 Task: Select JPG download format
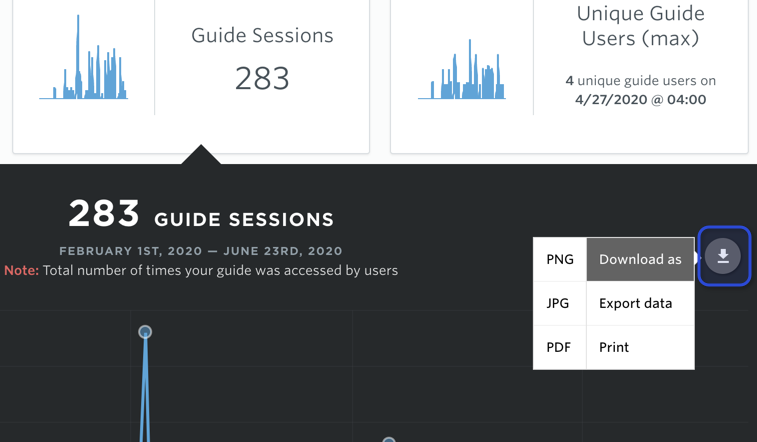560,303
